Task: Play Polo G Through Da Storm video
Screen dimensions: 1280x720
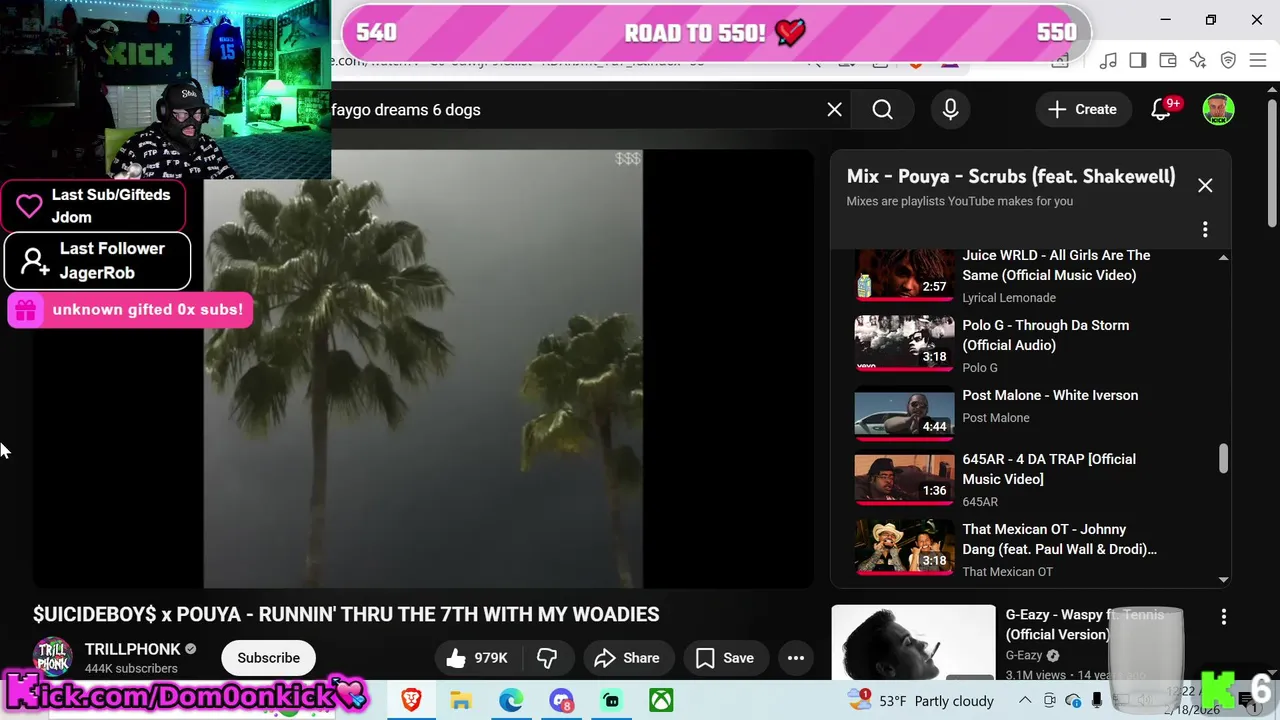Action: (1045, 335)
